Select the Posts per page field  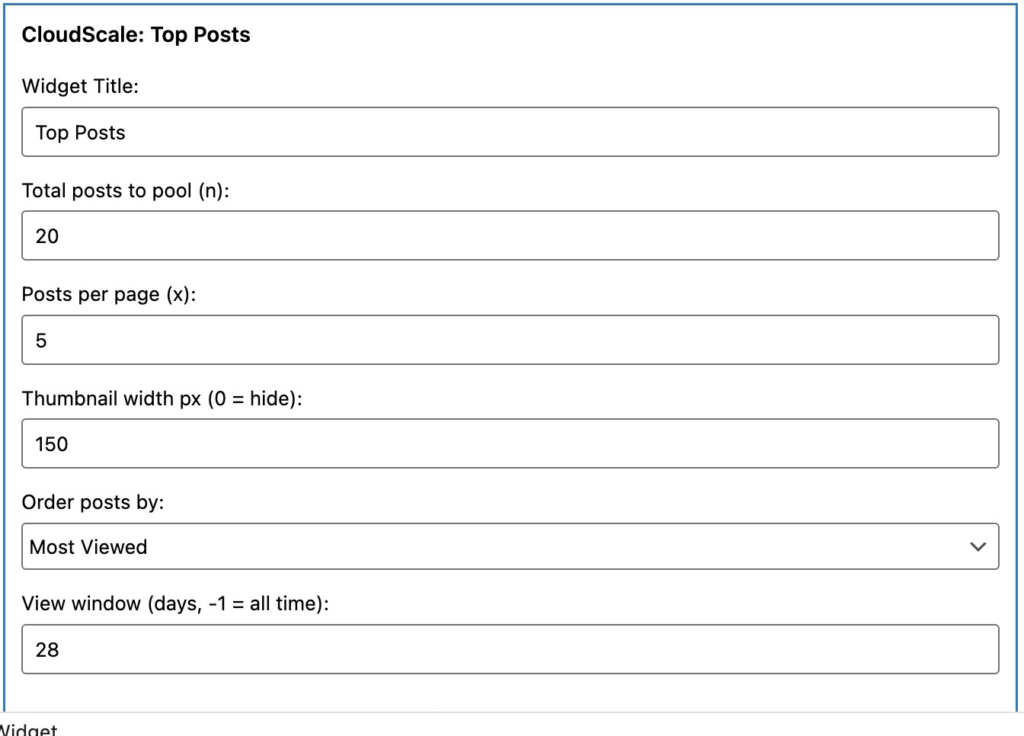click(510, 340)
